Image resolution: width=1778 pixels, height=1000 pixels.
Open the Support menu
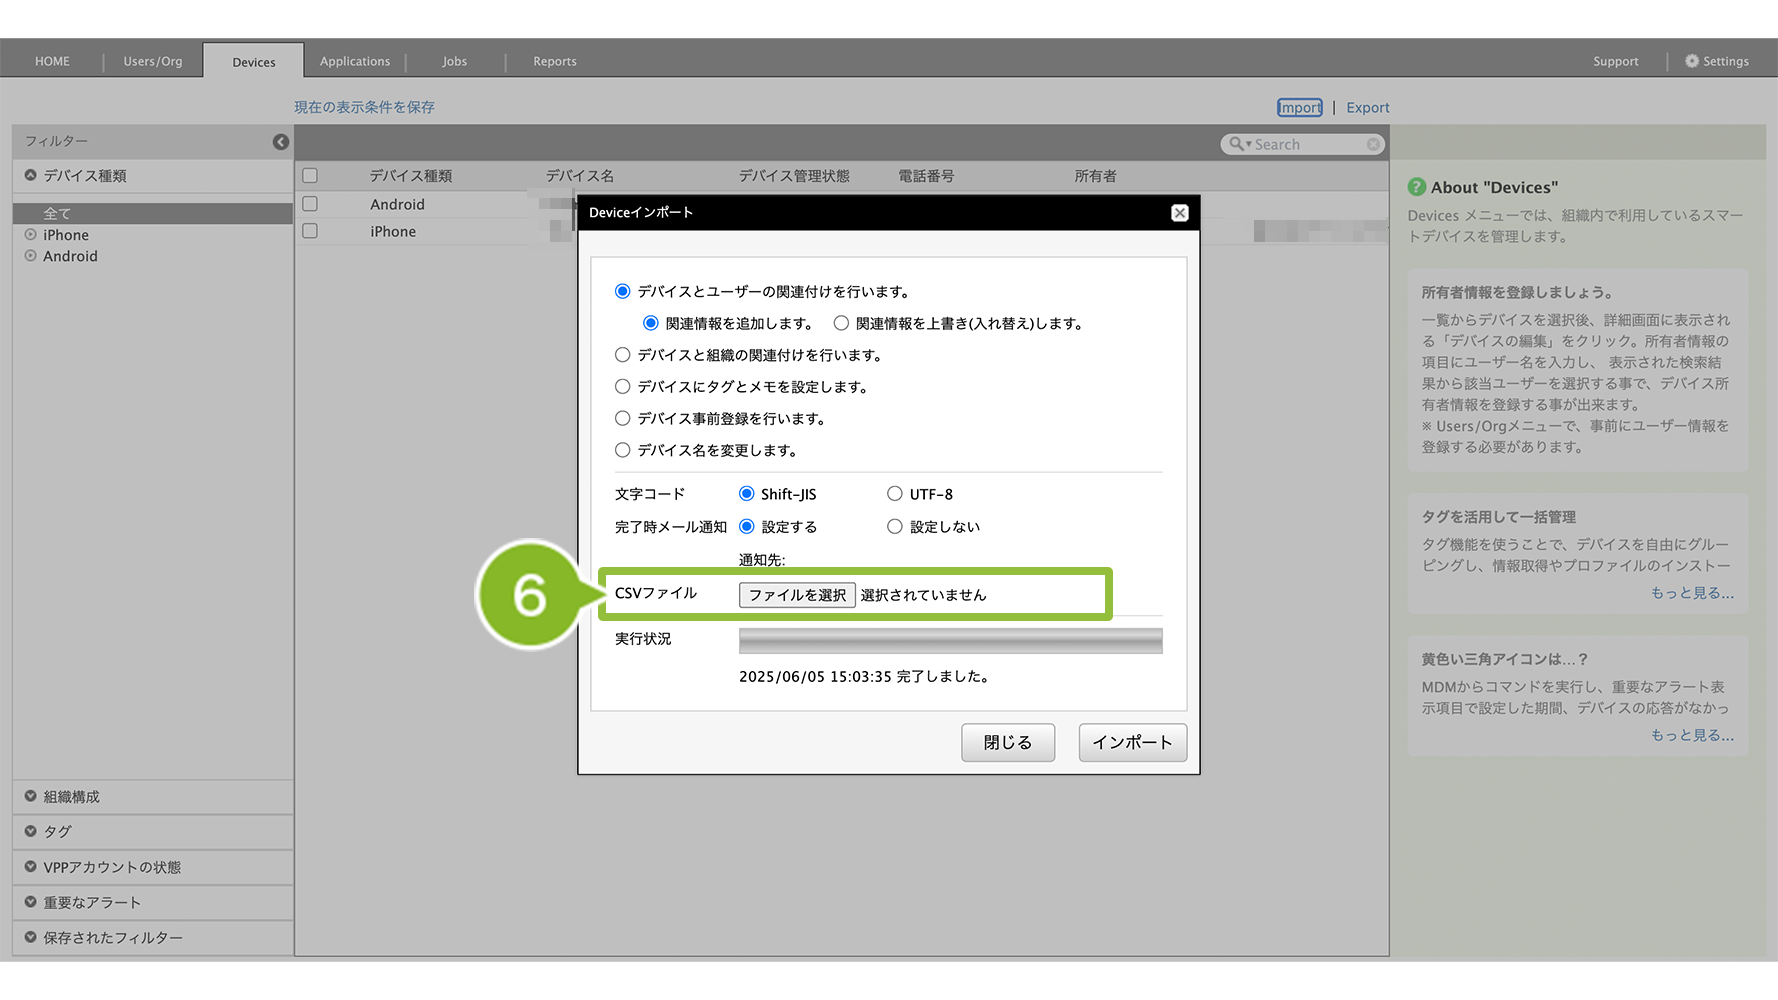(1616, 61)
